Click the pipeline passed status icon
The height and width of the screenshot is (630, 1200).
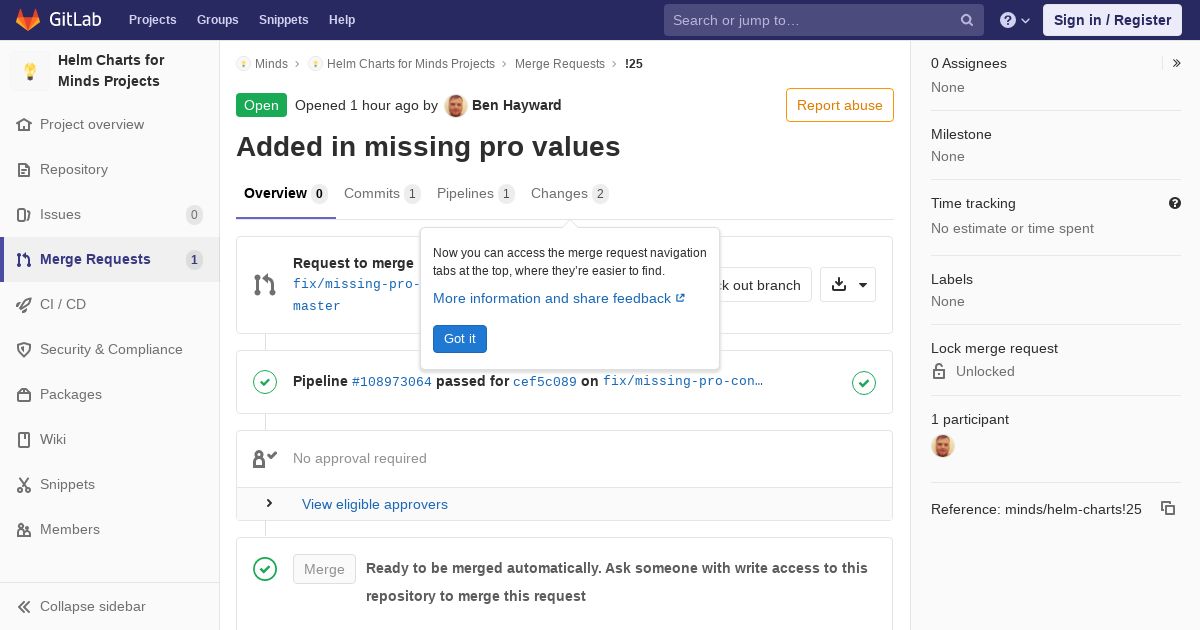pyautogui.click(x=265, y=381)
